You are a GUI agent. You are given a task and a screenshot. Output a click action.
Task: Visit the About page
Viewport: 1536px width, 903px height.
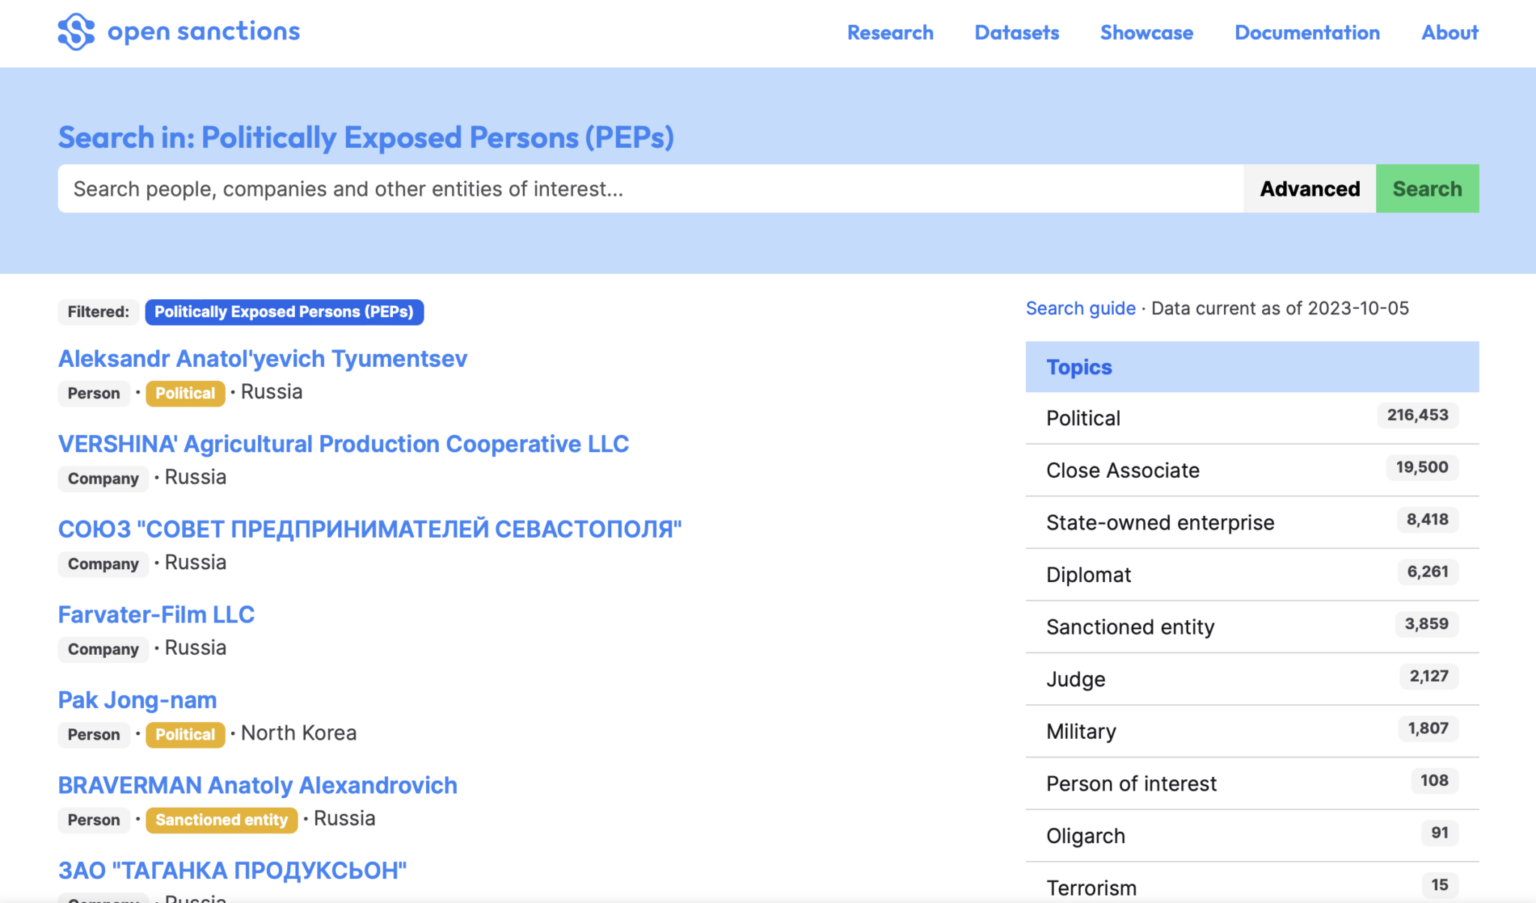(x=1449, y=32)
